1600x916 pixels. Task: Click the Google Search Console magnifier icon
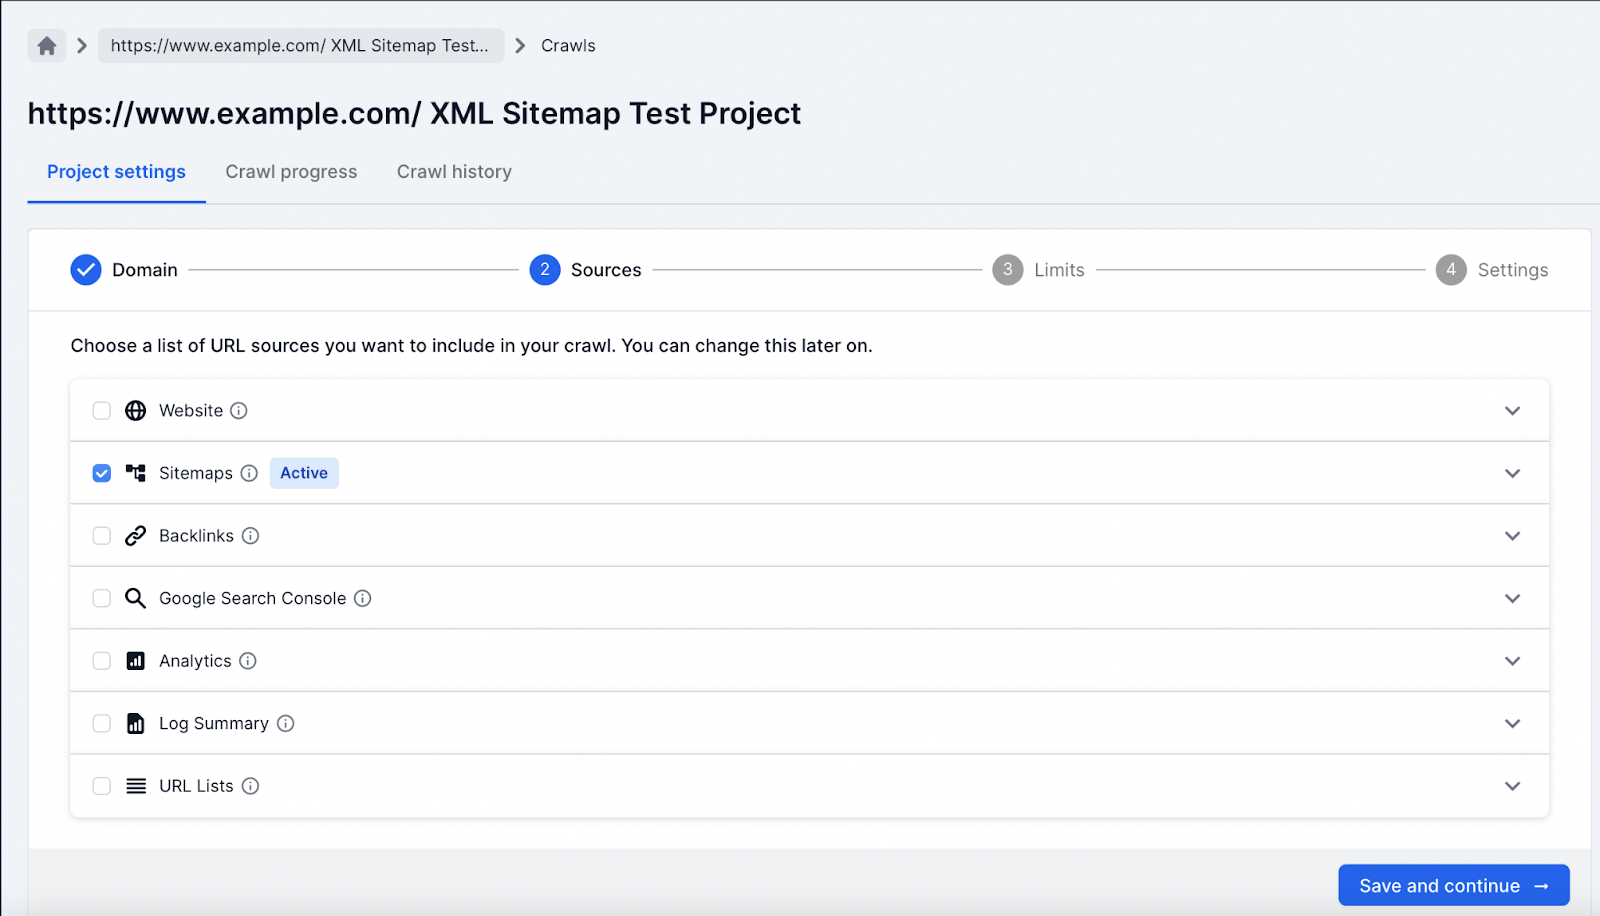tap(135, 598)
